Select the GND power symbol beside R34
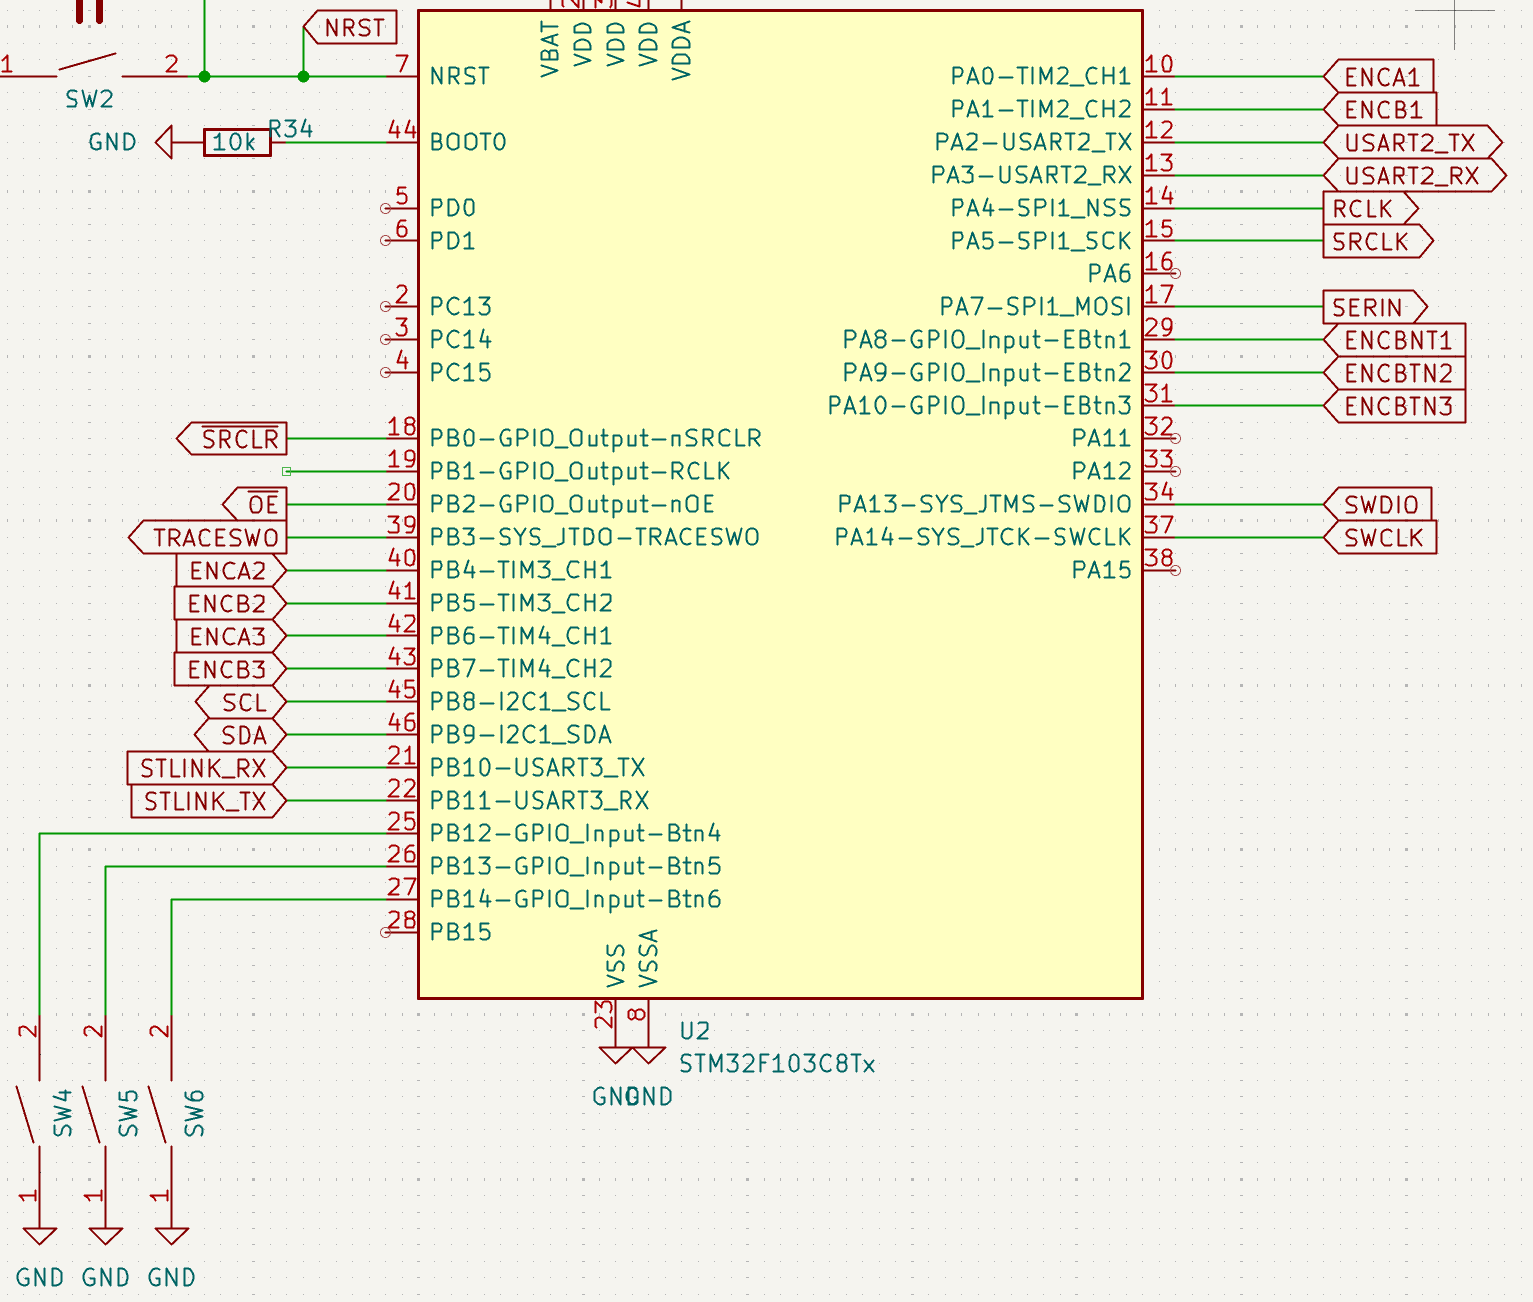The width and height of the screenshot is (1533, 1302). click(x=165, y=142)
